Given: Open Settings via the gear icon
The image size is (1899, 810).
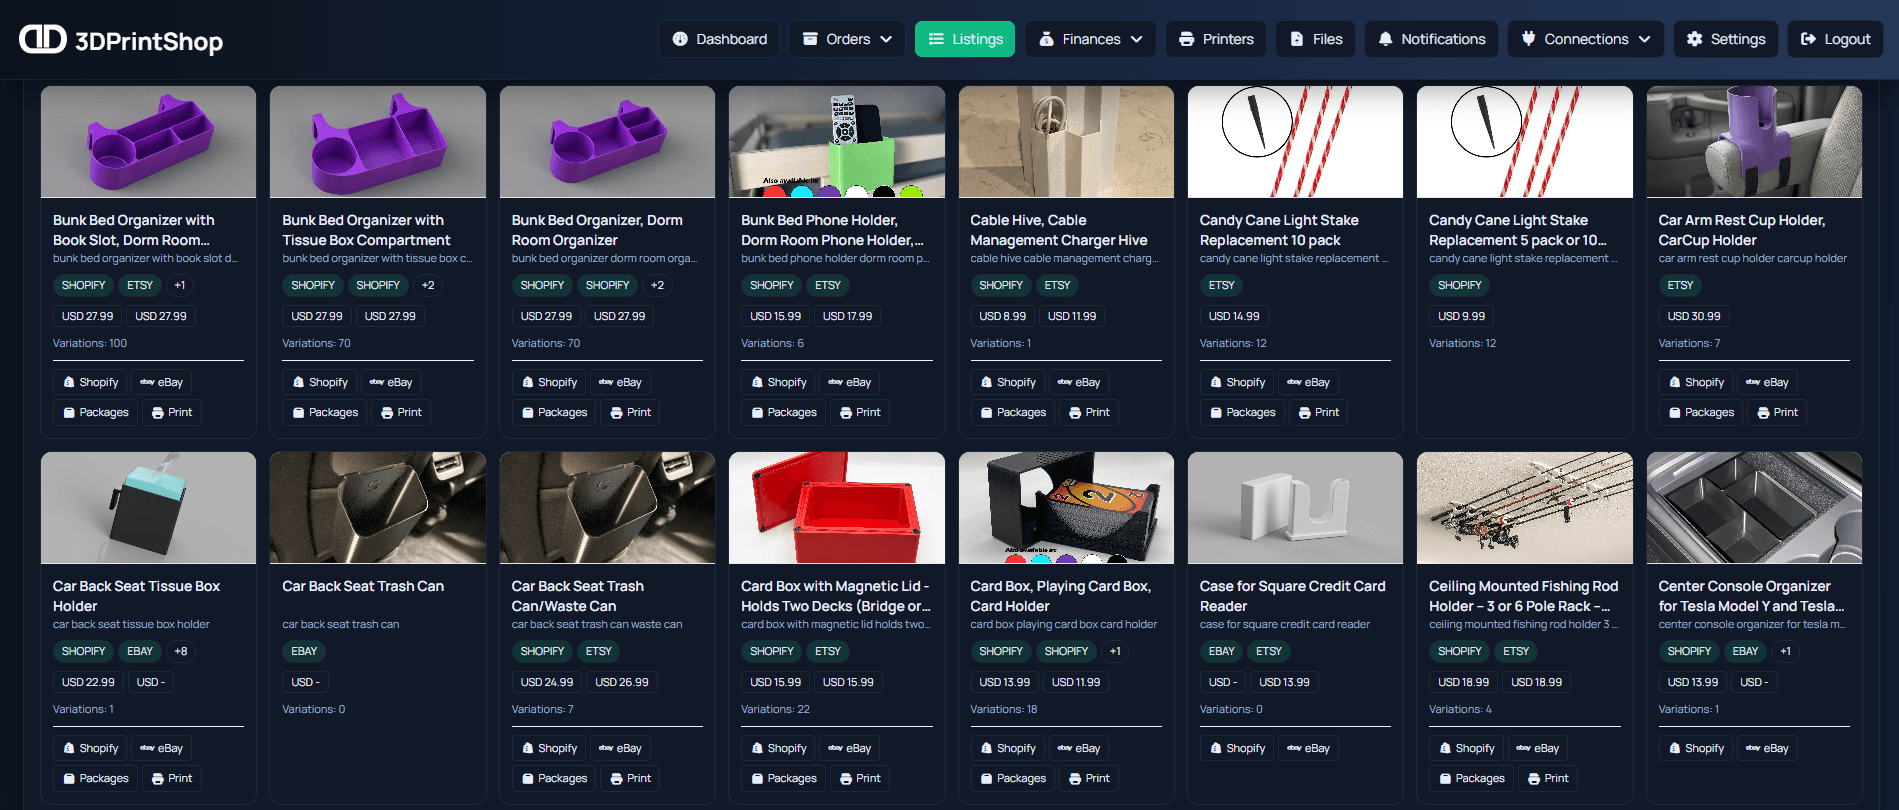Looking at the screenshot, I should click(1694, 39).
